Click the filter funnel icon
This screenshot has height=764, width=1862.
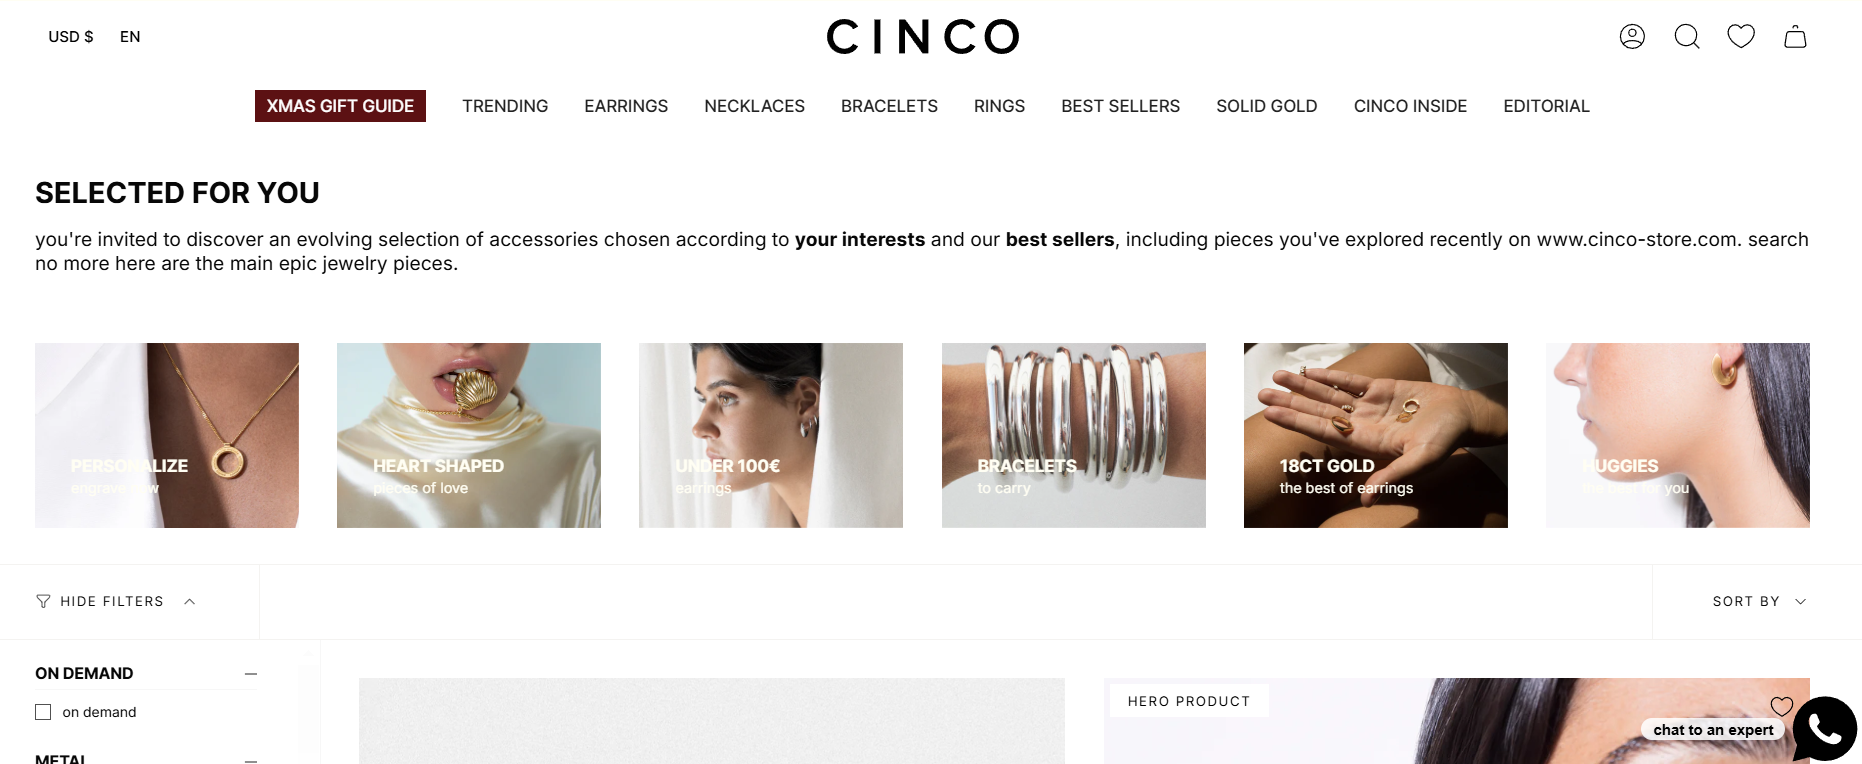43,601
